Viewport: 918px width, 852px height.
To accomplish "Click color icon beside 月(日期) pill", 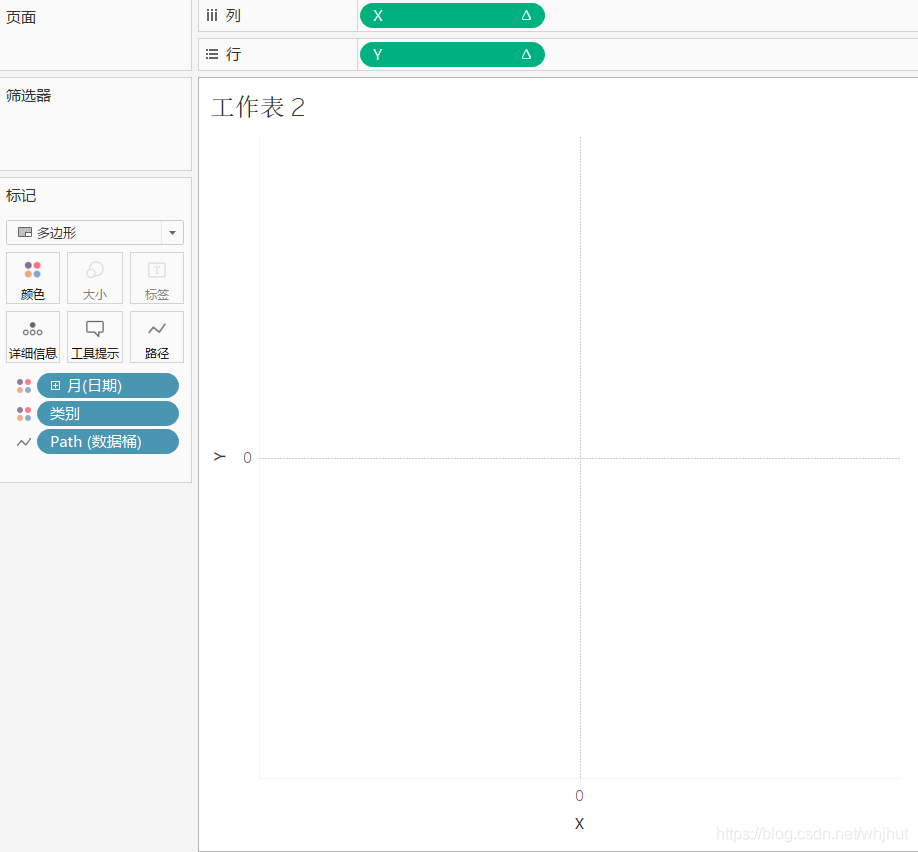I will (x=24, y=385).
